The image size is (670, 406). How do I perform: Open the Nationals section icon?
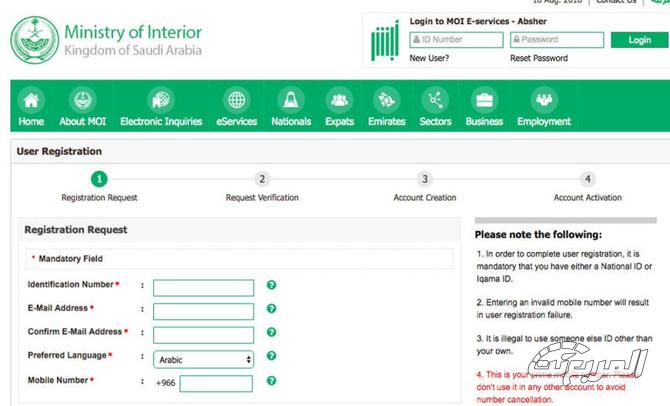pos(291,100)
